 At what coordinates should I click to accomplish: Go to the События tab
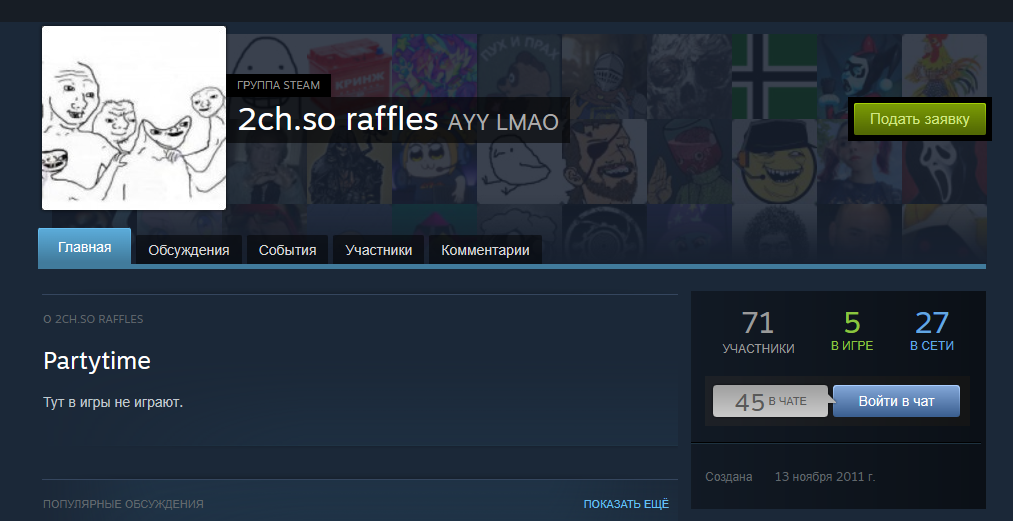pyautogui.click(x=287, y=250)
